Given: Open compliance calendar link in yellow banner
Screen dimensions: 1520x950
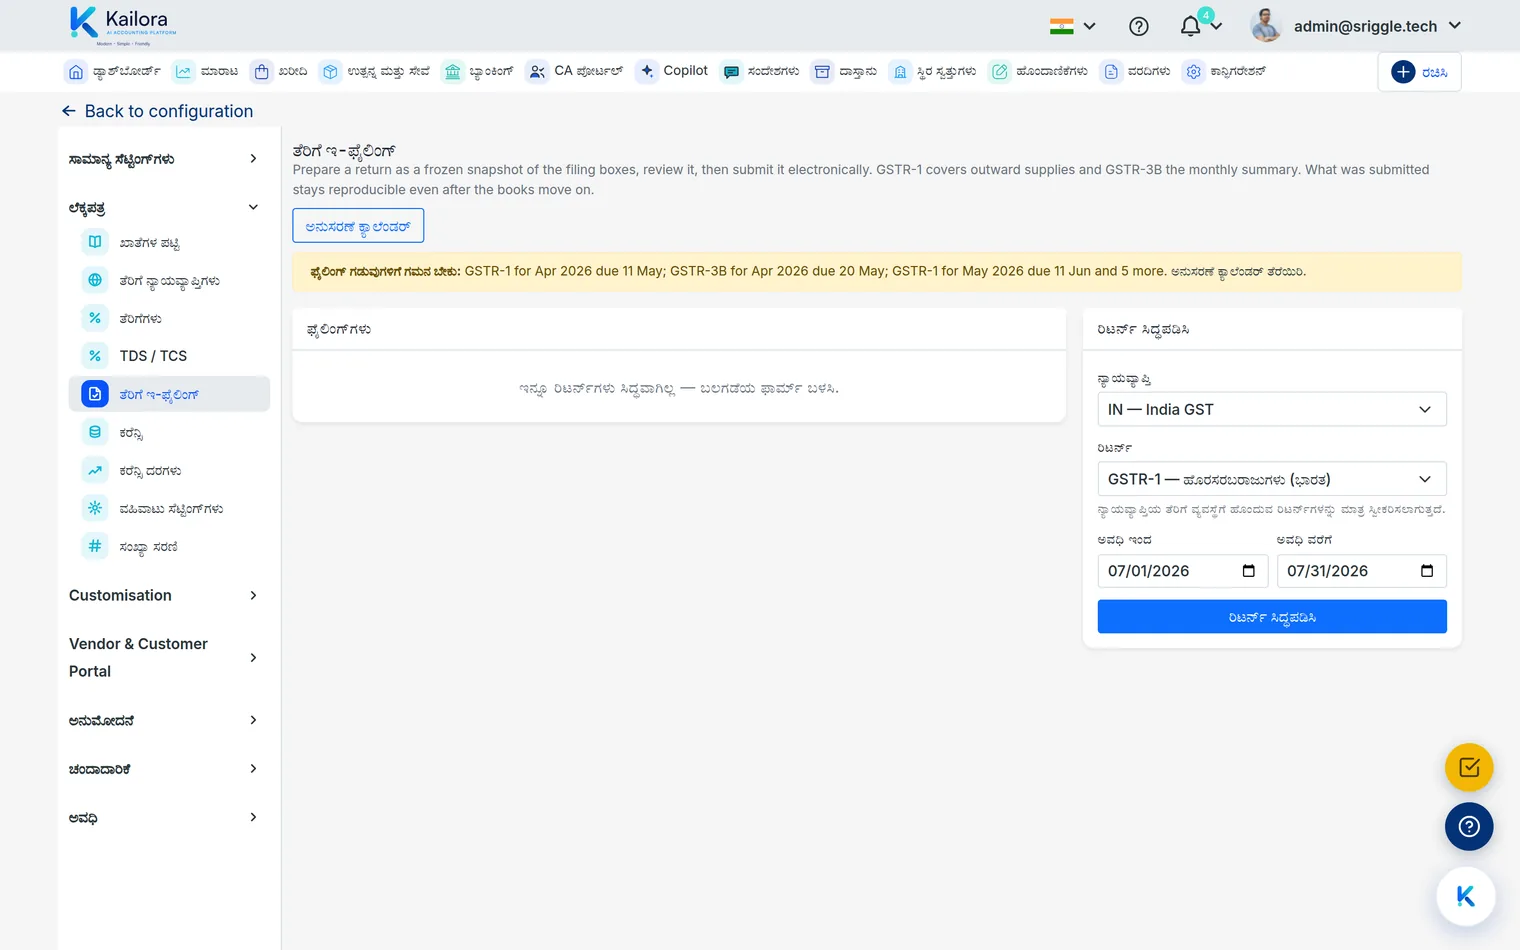Looking at the screenshot, I should (x=1238, y=272).
